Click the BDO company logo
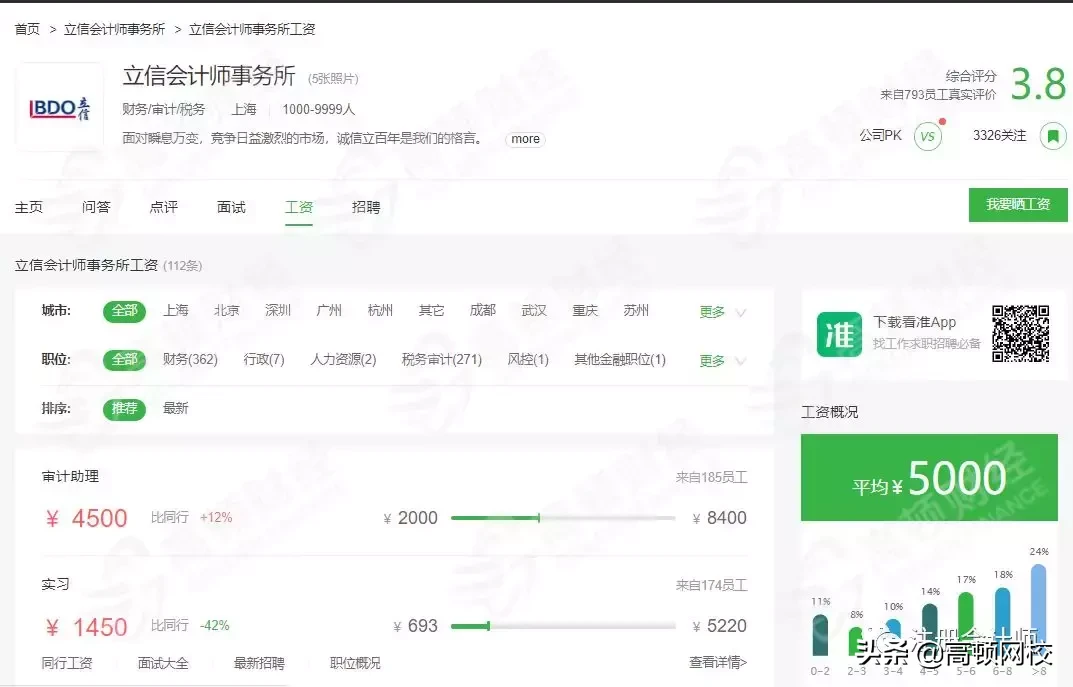This screenshot has width=1073, height=687. tap(58, 104)
